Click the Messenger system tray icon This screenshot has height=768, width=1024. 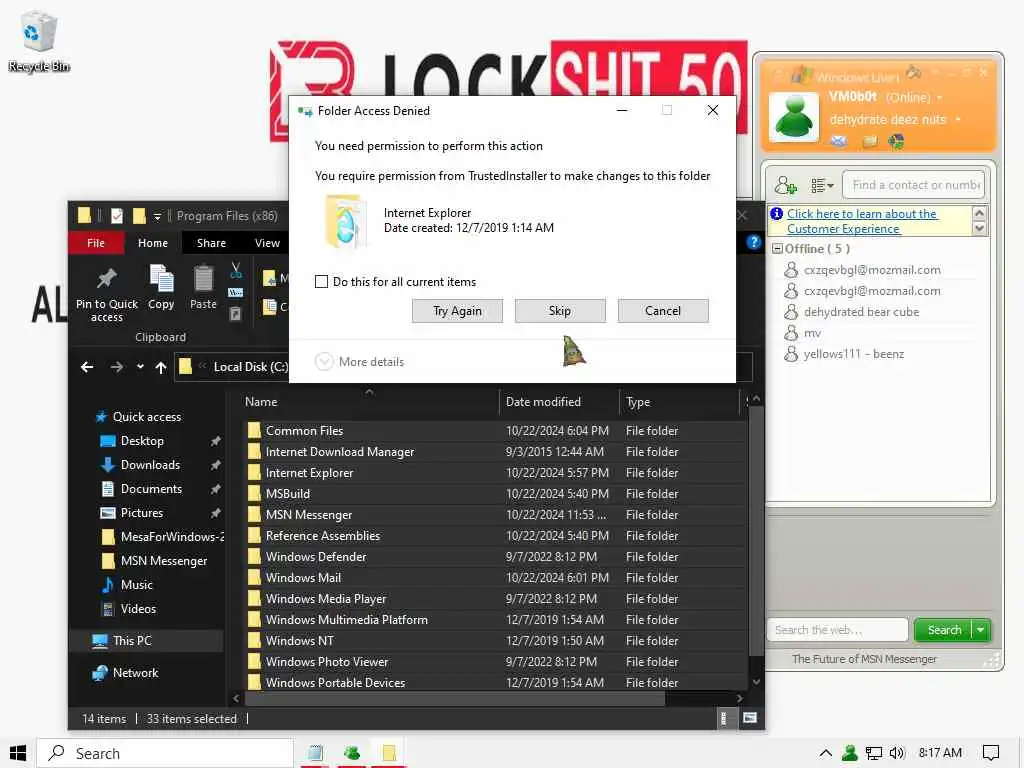pyautogui.click(x=850, y=753)
